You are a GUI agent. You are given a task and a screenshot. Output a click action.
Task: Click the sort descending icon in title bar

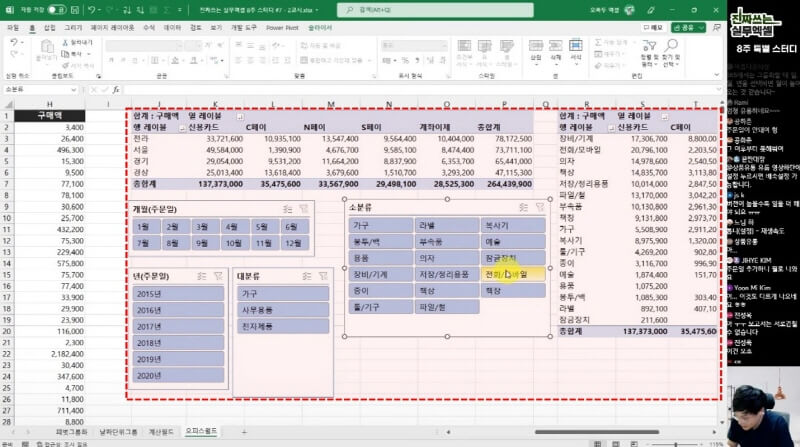click(x=140, y=10)
